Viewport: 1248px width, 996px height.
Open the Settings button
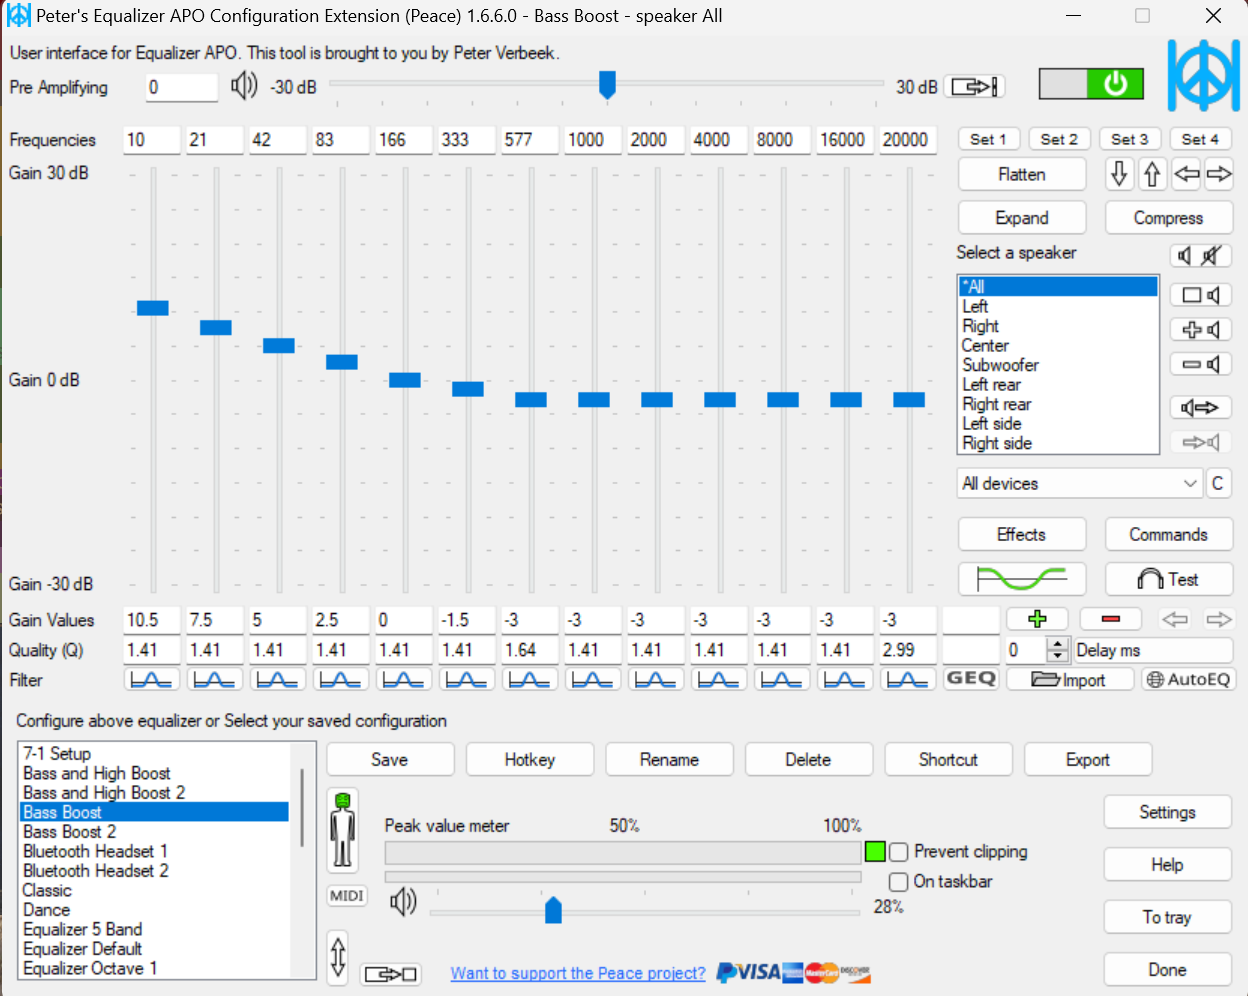[1167, 812]
